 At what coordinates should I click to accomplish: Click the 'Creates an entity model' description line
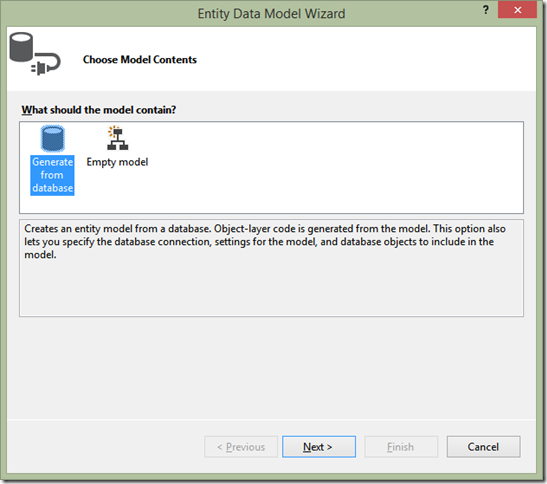click(265, 229)
